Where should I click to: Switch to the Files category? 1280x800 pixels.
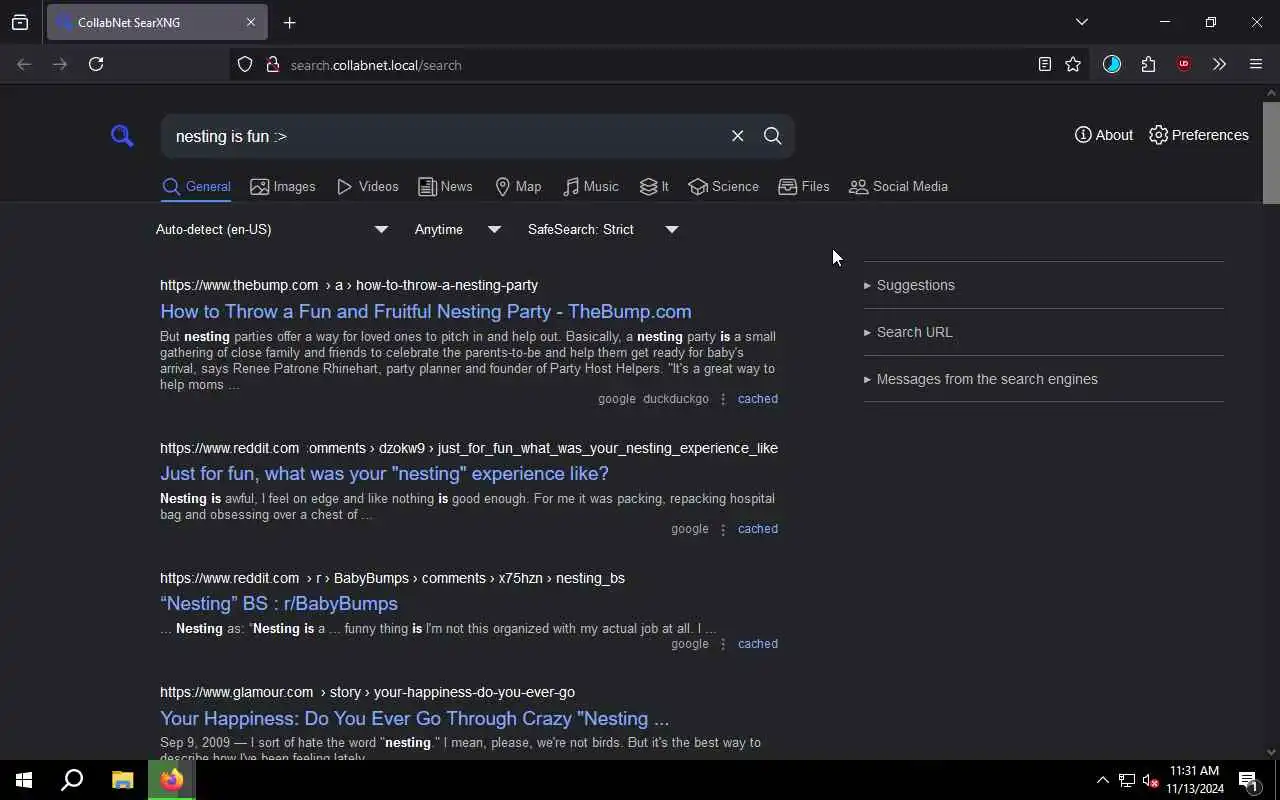coord(803,187)
